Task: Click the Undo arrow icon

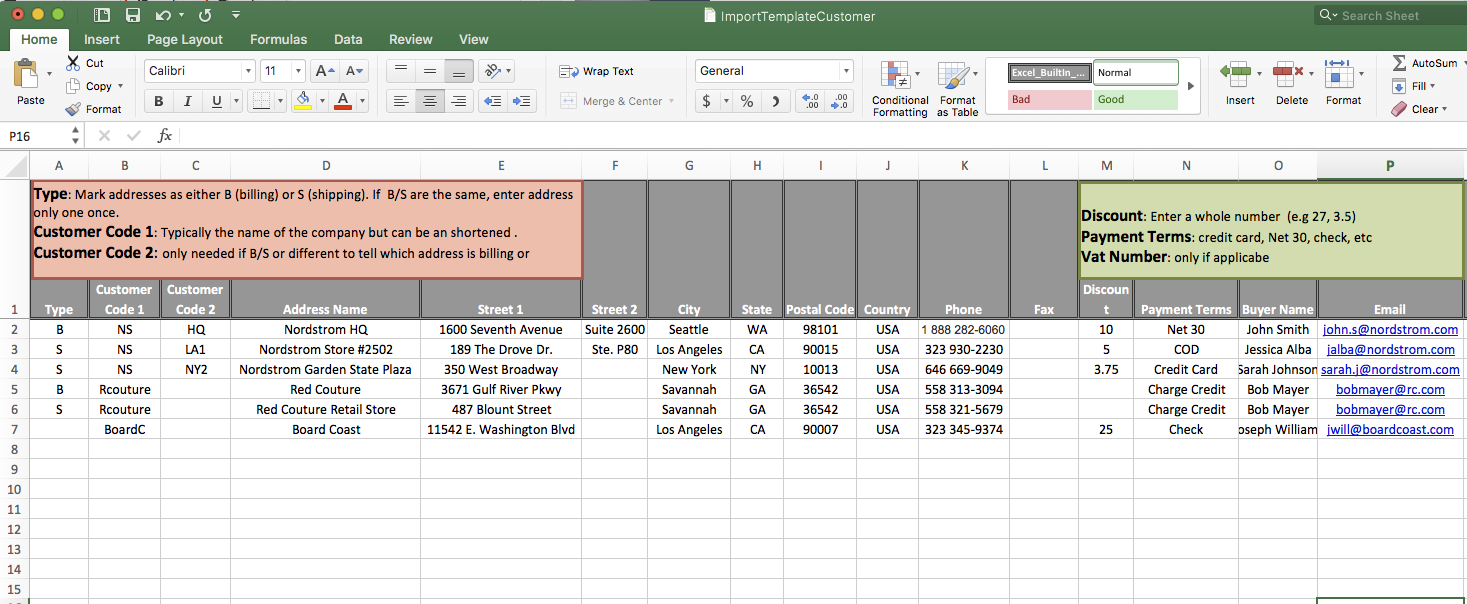Action: [163, 16]
